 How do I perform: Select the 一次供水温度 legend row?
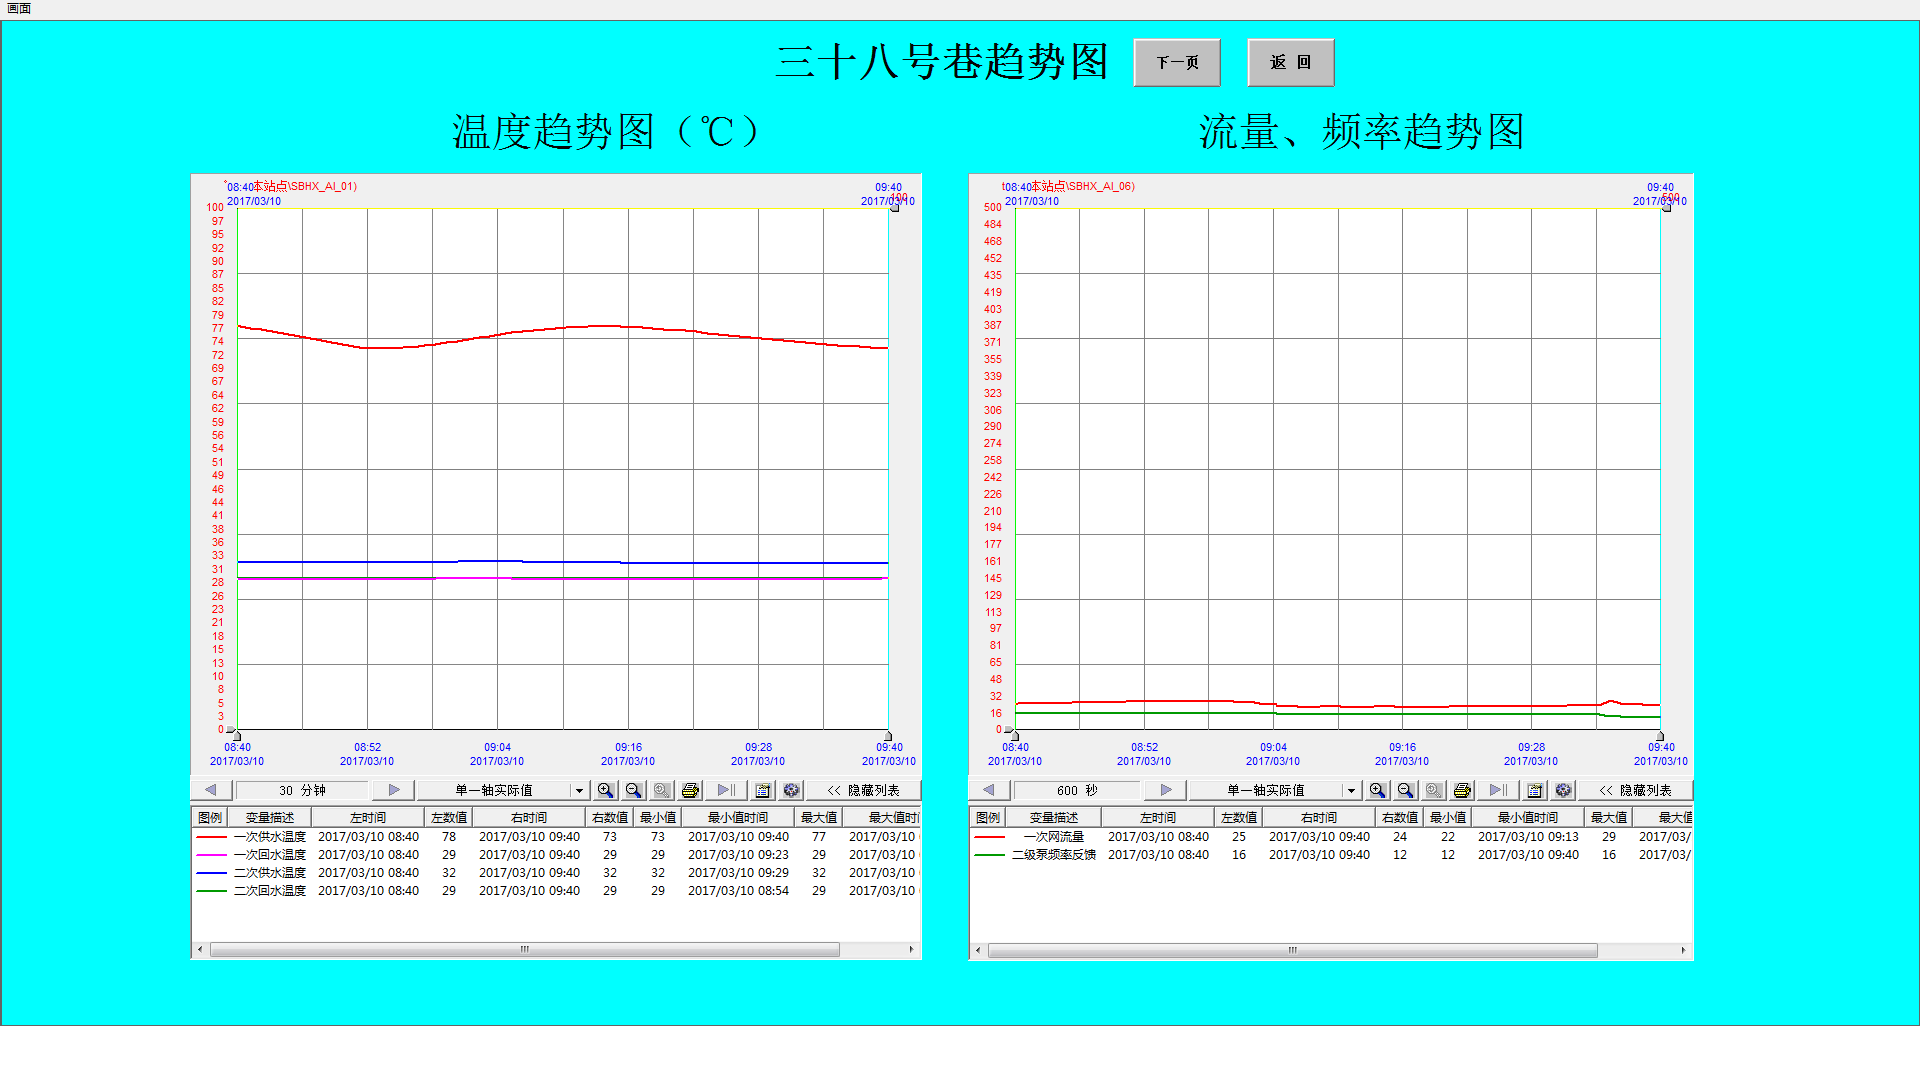point(270,837)
